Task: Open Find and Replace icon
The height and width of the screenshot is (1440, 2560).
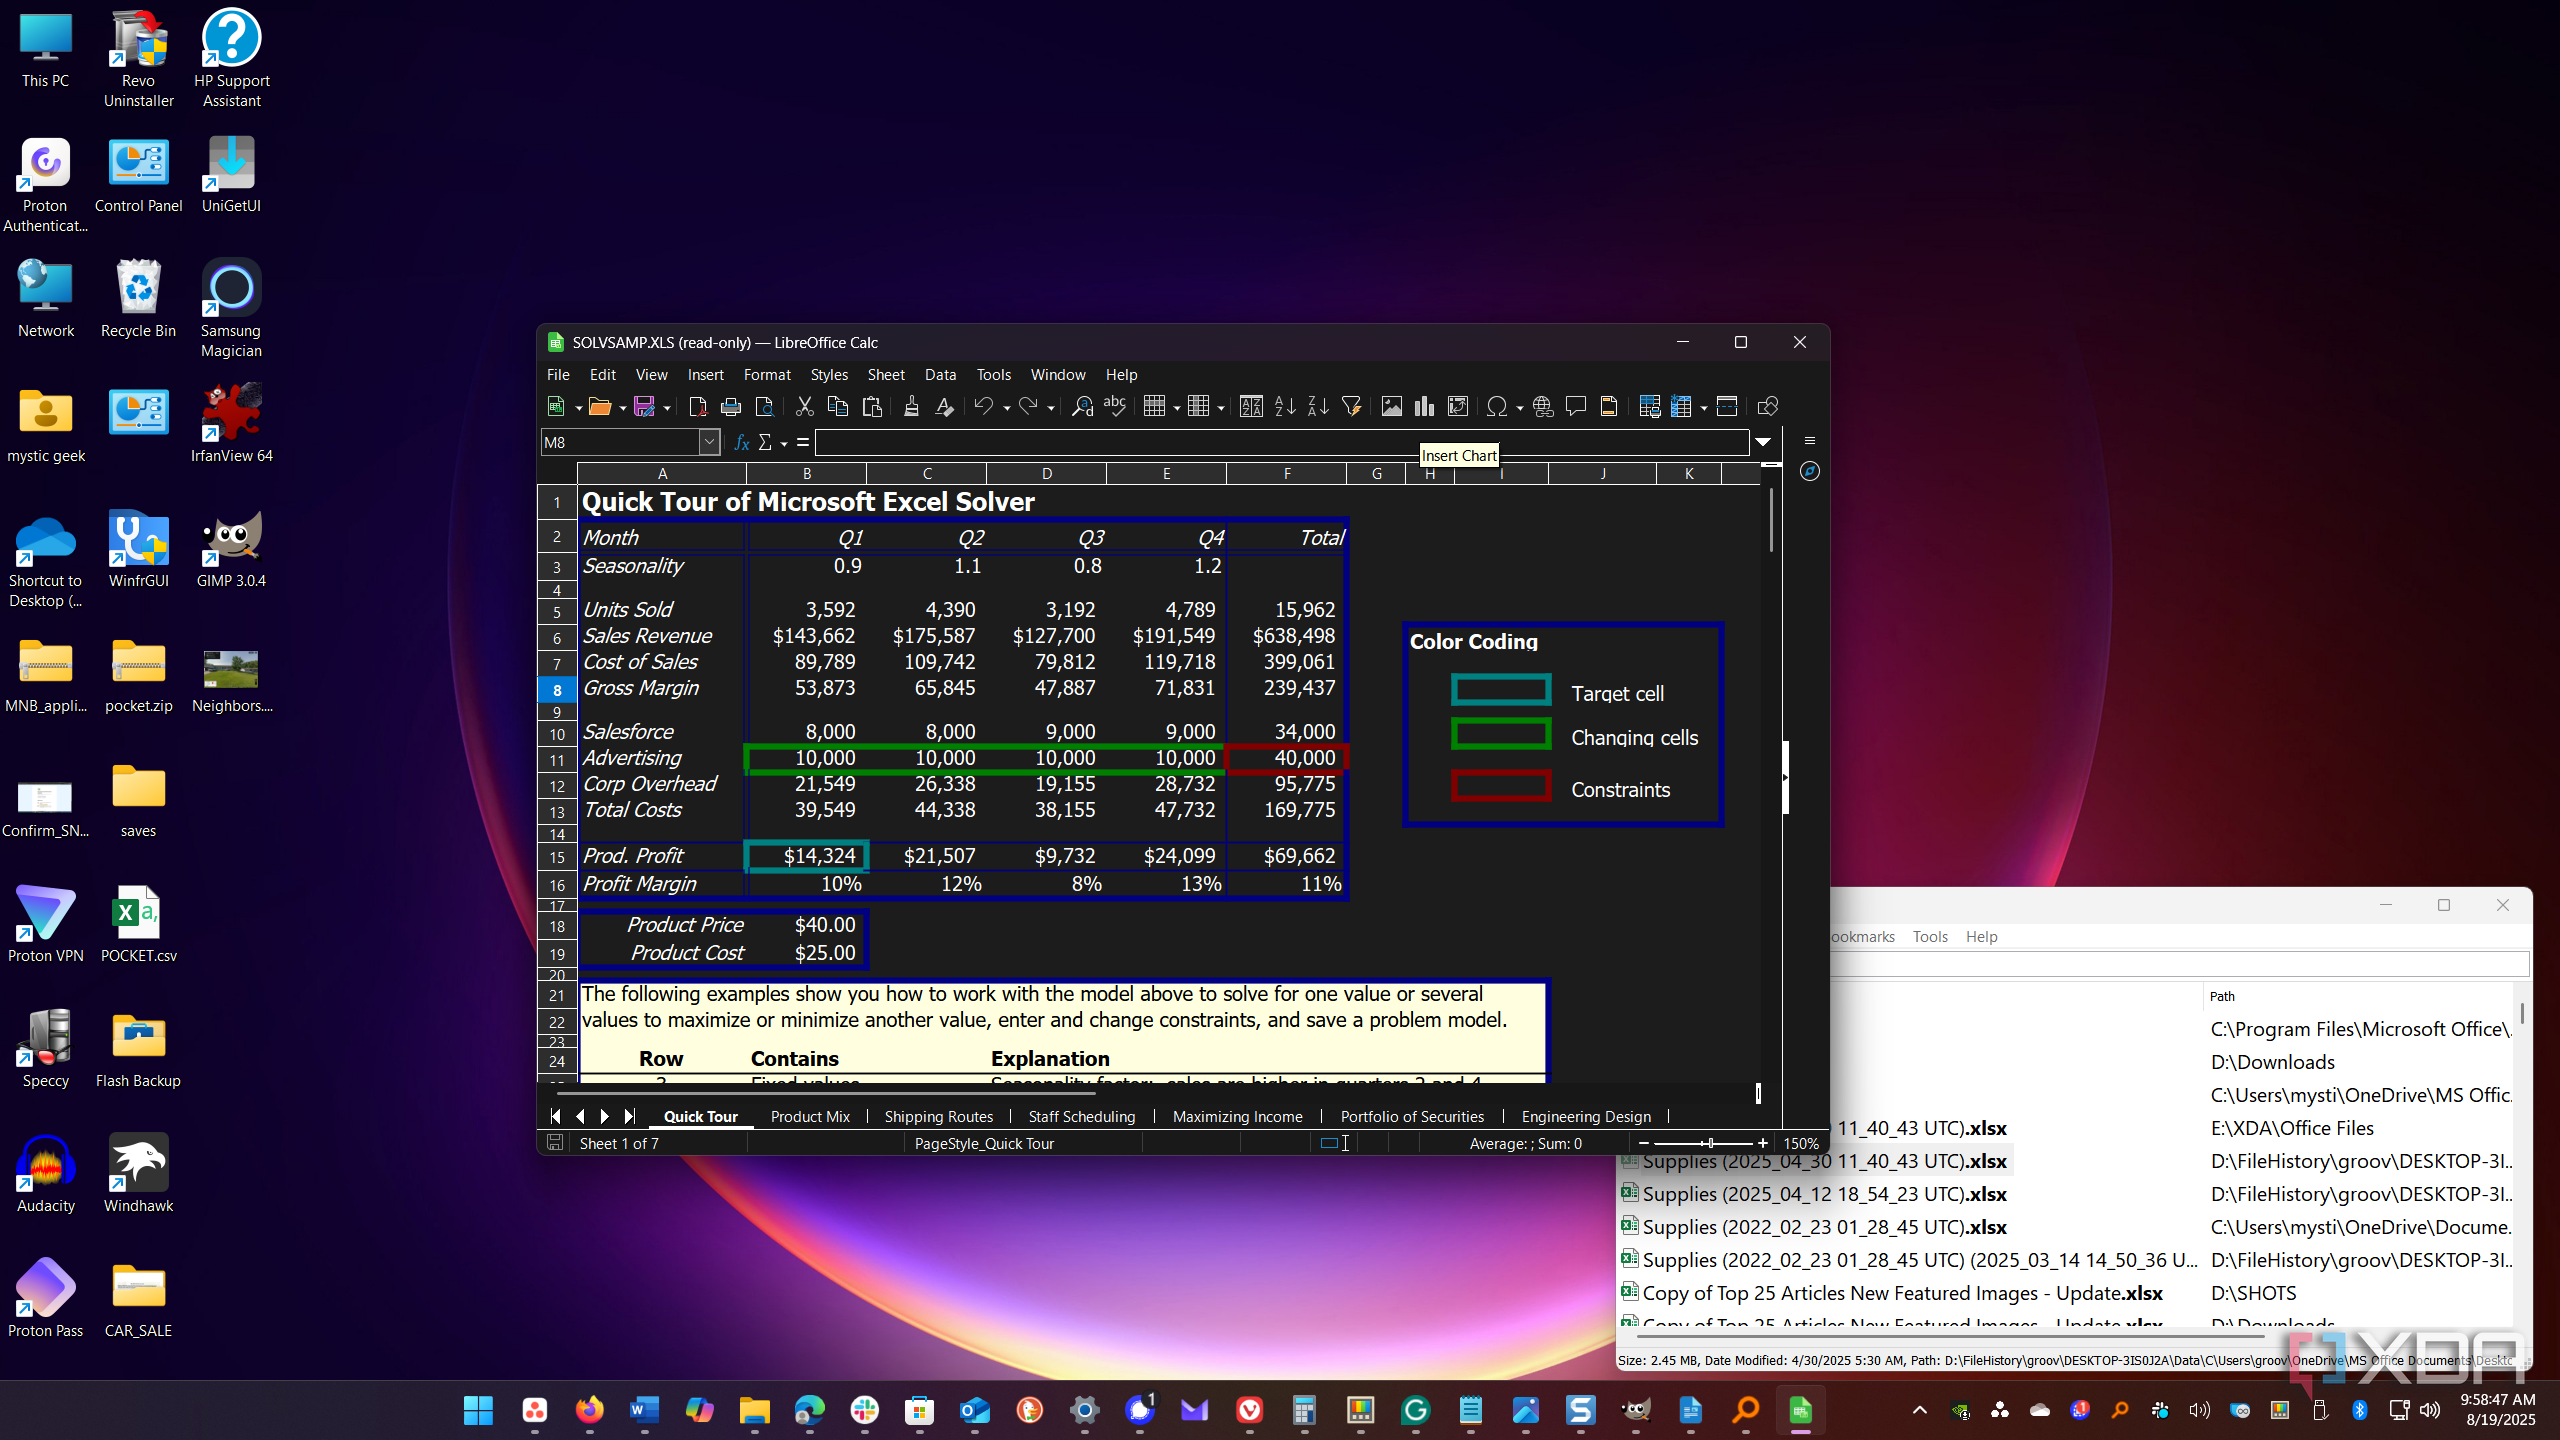Action: (x=1082, y=407)
